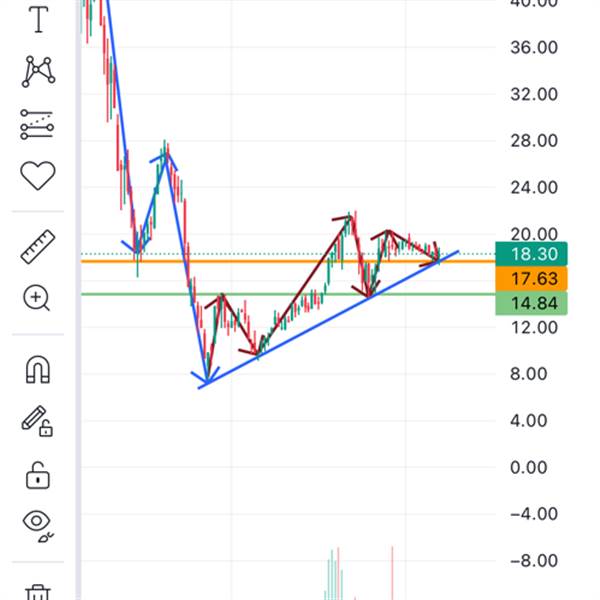Viewport: 600px width, 600px height.
Task: Click the 24.00 price axis label
Action: click(x=534, y=188)
